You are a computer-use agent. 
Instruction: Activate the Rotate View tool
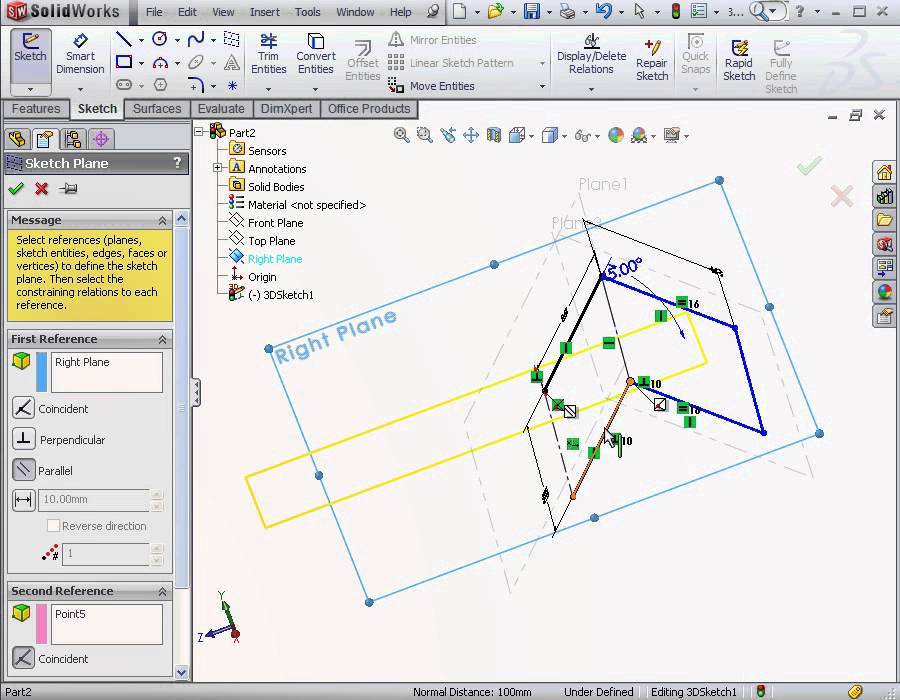[x=449, y=134]
